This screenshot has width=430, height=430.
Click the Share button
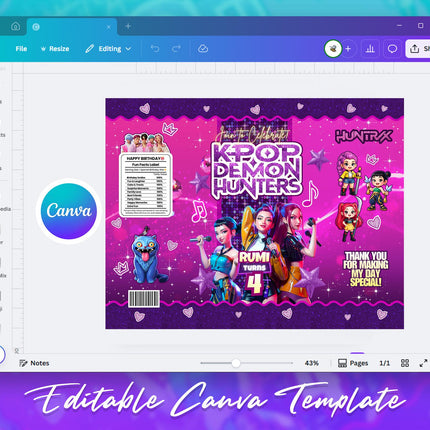[418, 49]
